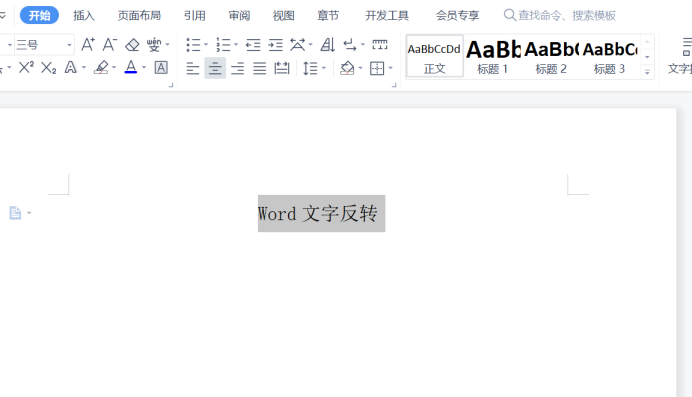This screenshot has width=692, height=397.
Task: Open 插入 tab
Action: click(x=84, y=15)
